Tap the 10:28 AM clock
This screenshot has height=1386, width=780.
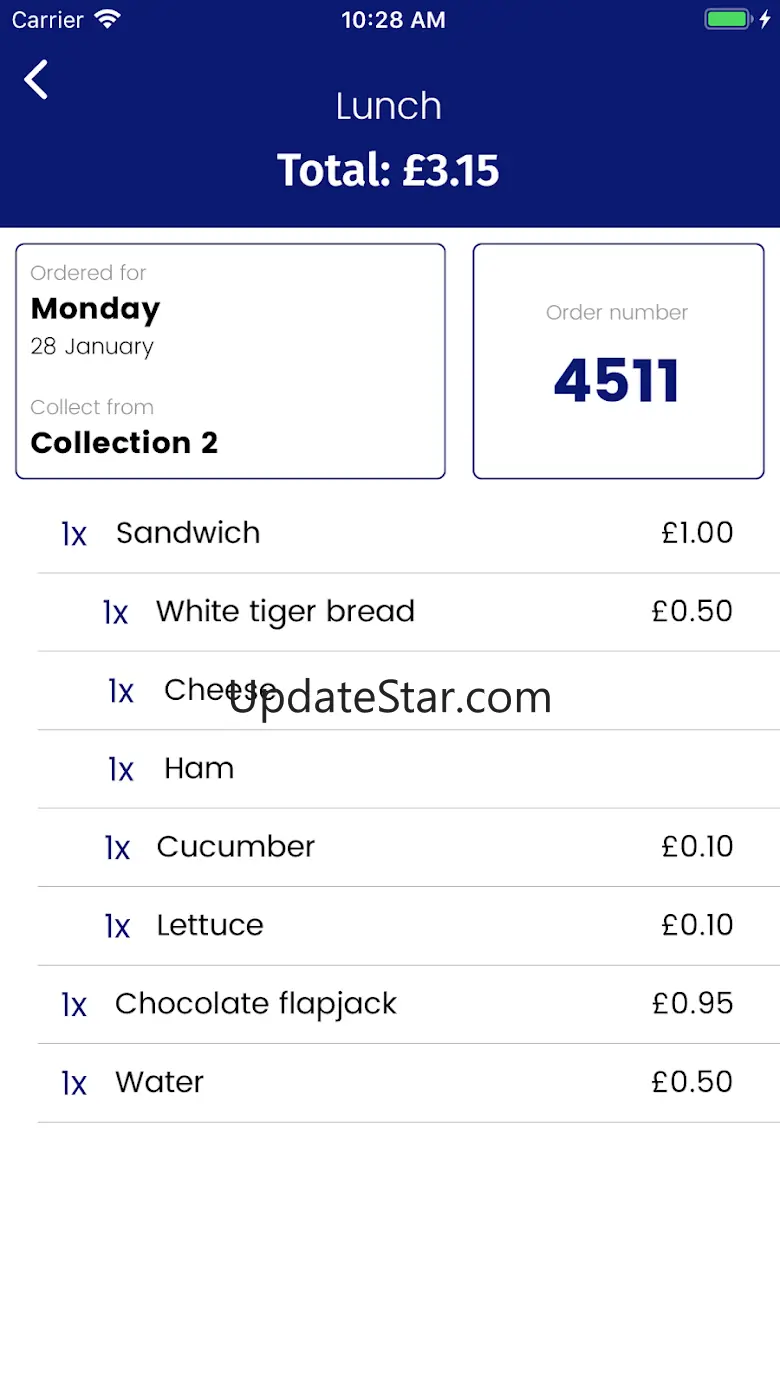(x=393, y=20)
